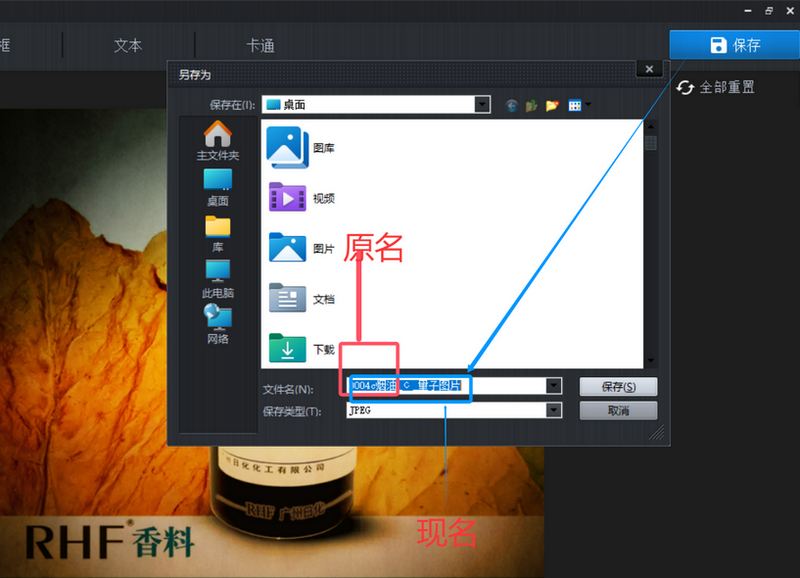Expand the 文件名 filename dropdown arrow

553,386
